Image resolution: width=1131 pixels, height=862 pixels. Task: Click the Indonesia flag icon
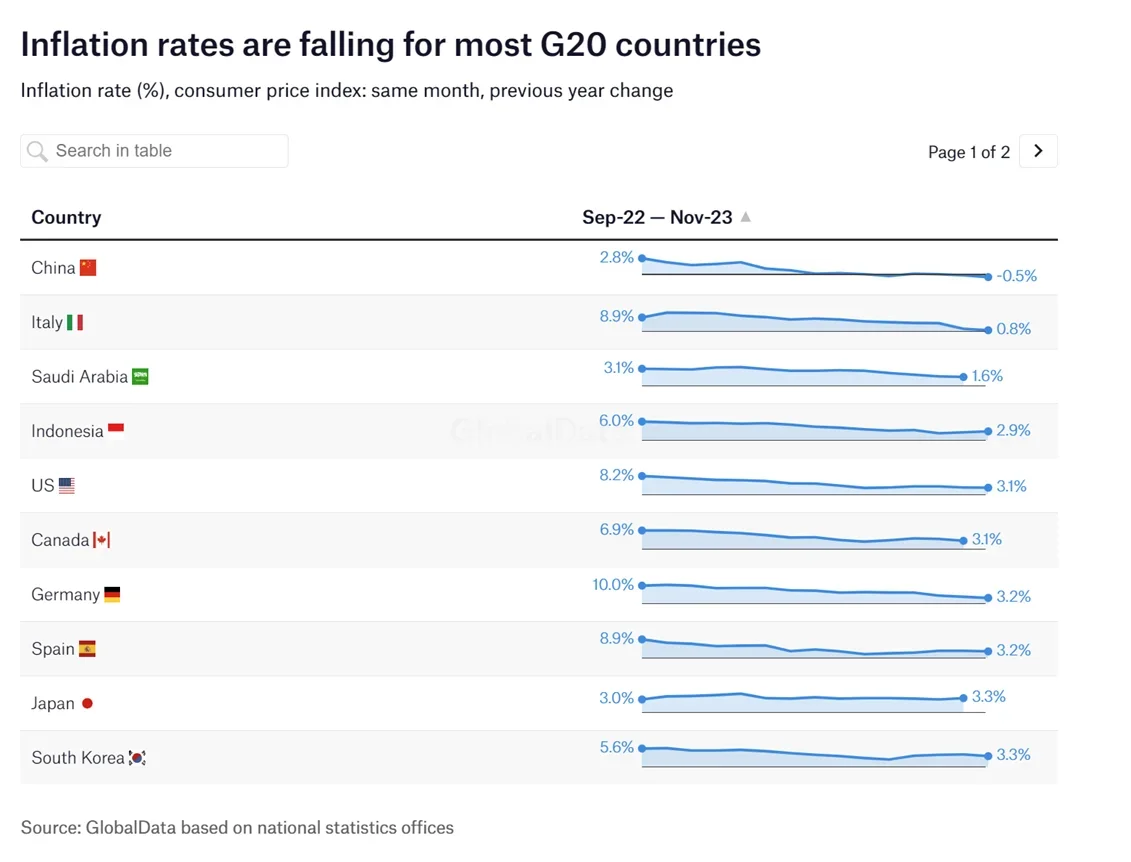(x=116, y=431)
